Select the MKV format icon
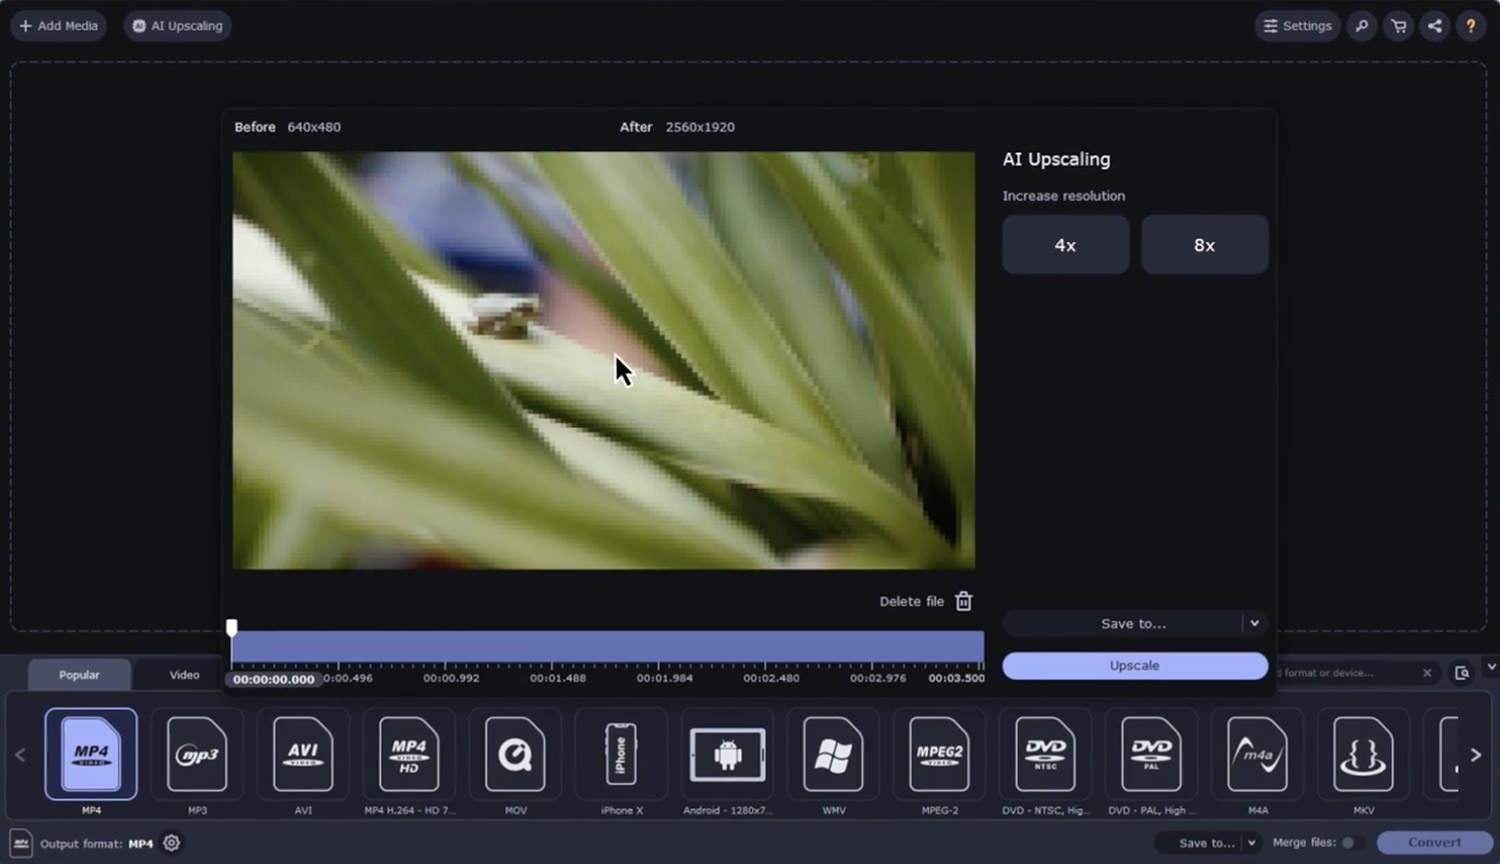The height and width of the screenshot is (864, 1500). (1363, 754)
